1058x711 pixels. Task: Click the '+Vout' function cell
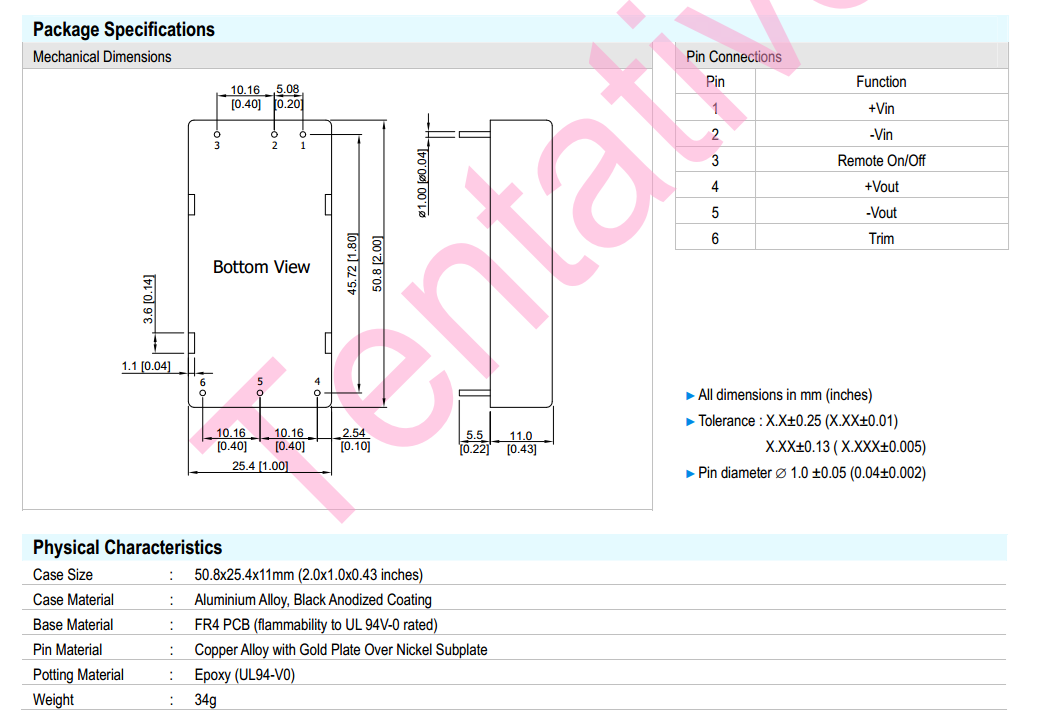pyautogui.click(x=881, y=186)
